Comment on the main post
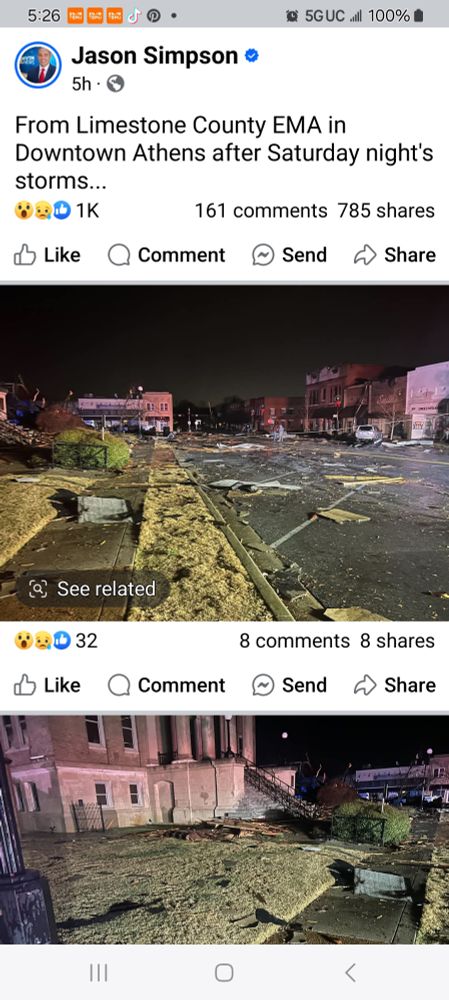The height and width of the screenshot is (1000, 449). tap(166, 255)
